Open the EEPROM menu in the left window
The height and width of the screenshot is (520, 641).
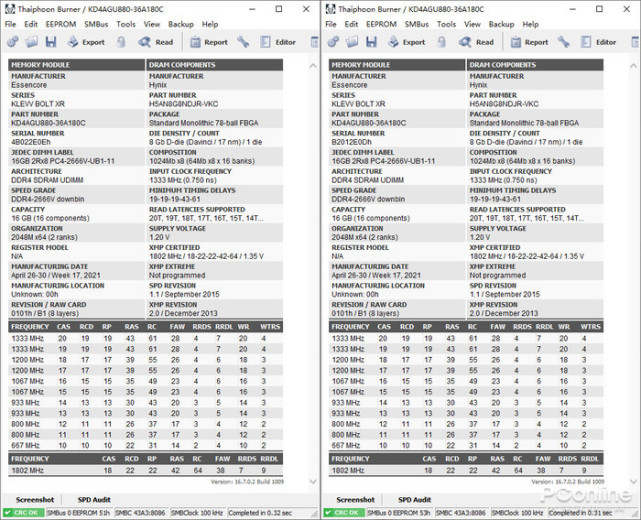61,25
